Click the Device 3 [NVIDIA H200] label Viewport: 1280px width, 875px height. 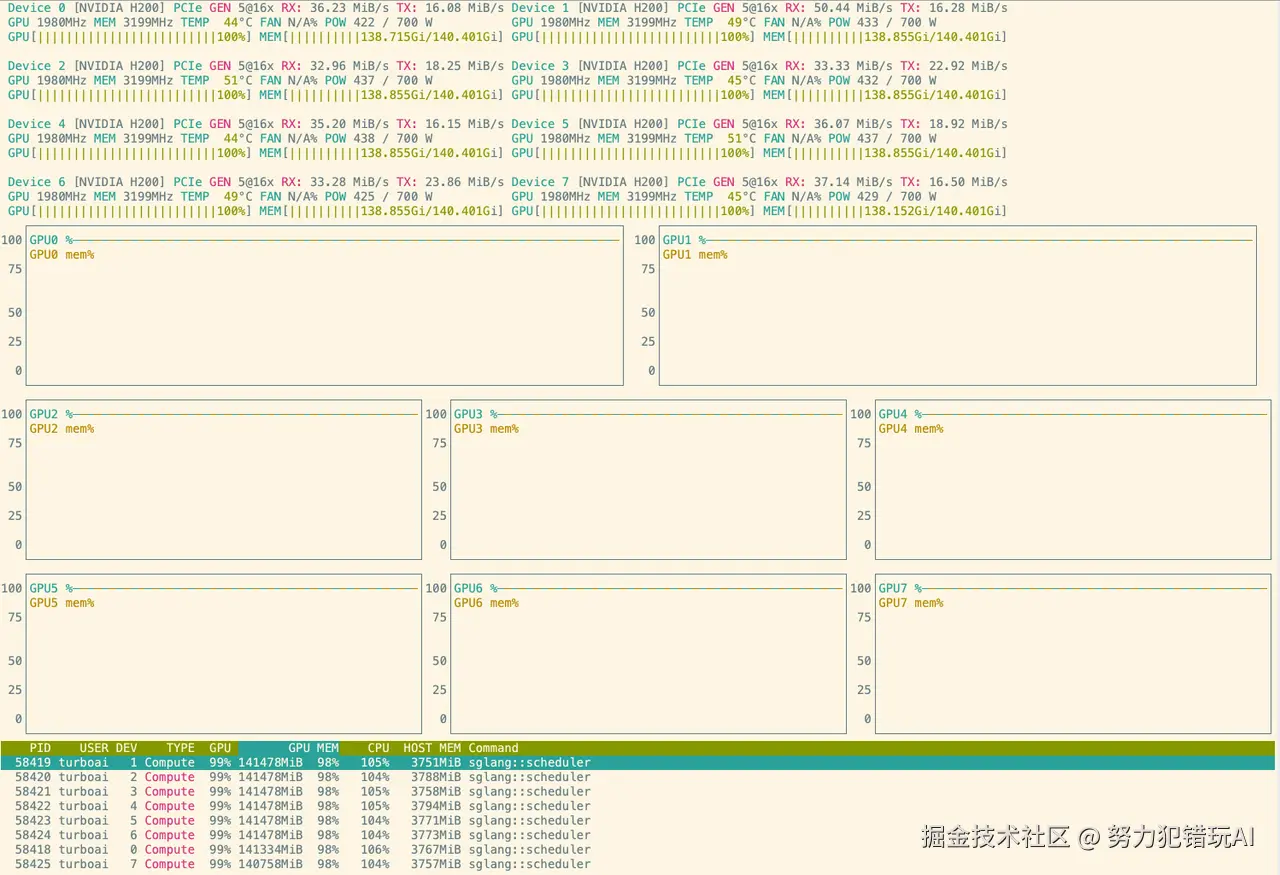point(591,66)
